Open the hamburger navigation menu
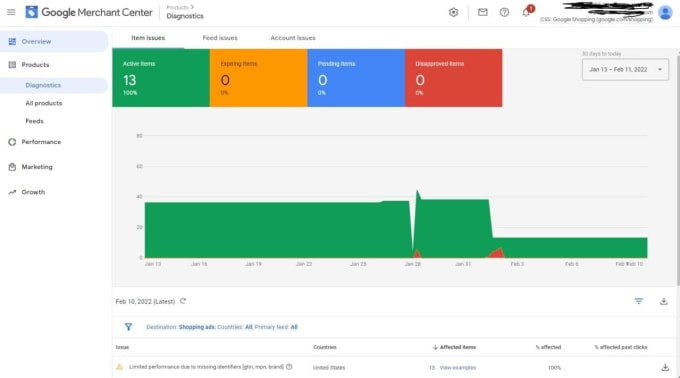The width and height of the screenshot is (680, 378). point(11,12)
